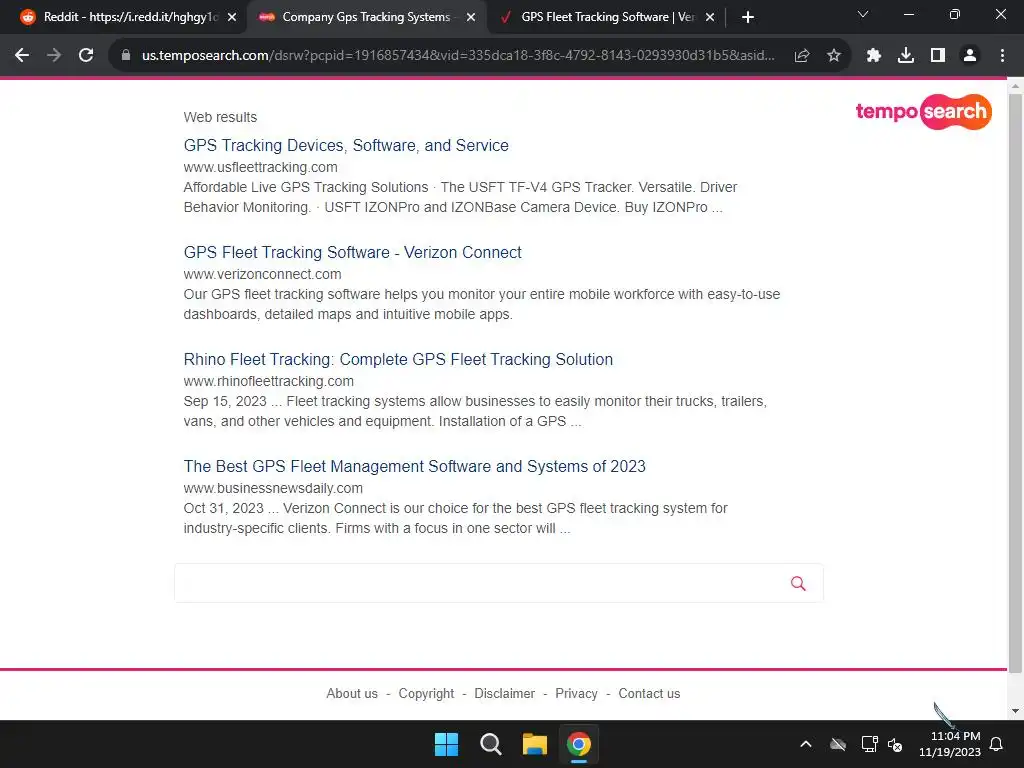Show hidden system tray icons

(806, 744)
